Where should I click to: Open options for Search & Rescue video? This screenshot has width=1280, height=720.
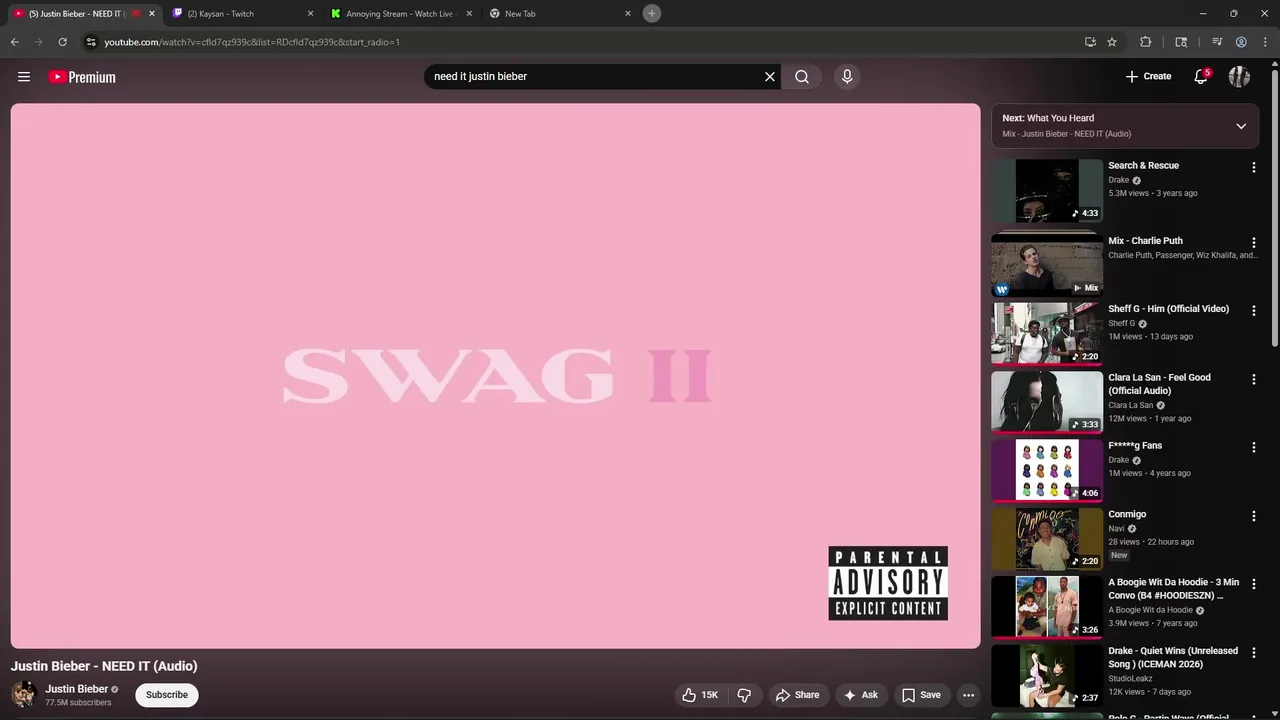1253,168
